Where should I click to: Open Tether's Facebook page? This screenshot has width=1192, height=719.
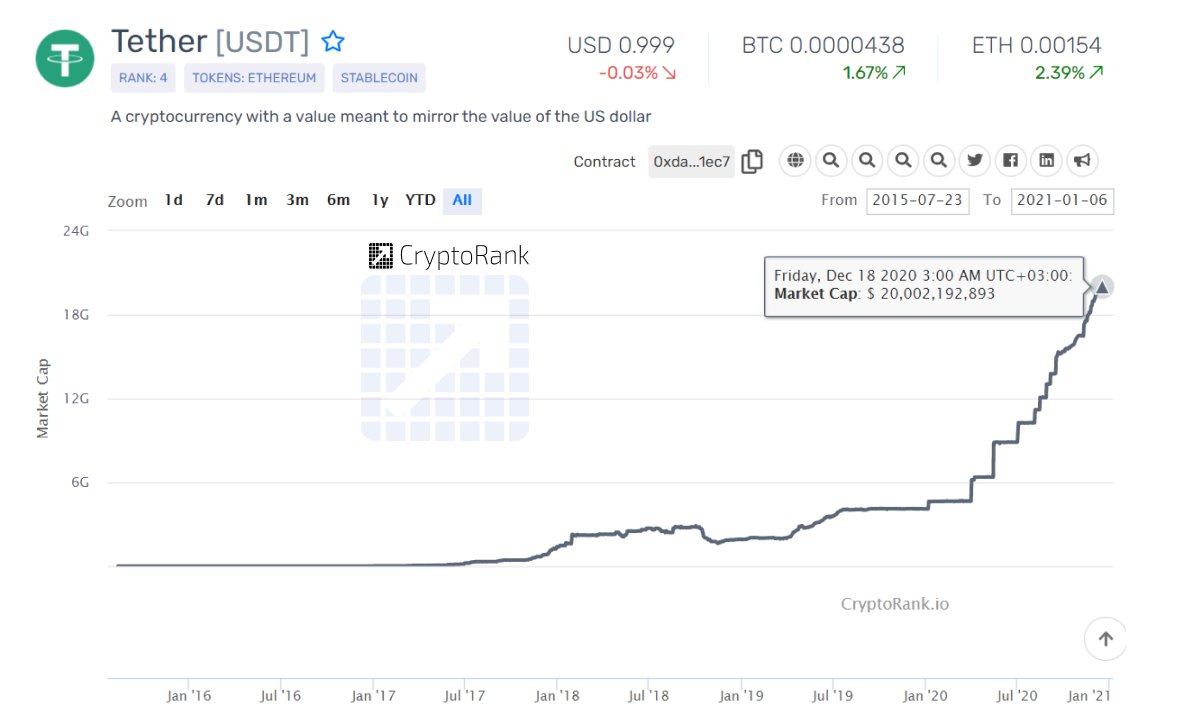tap(1010, 160)
